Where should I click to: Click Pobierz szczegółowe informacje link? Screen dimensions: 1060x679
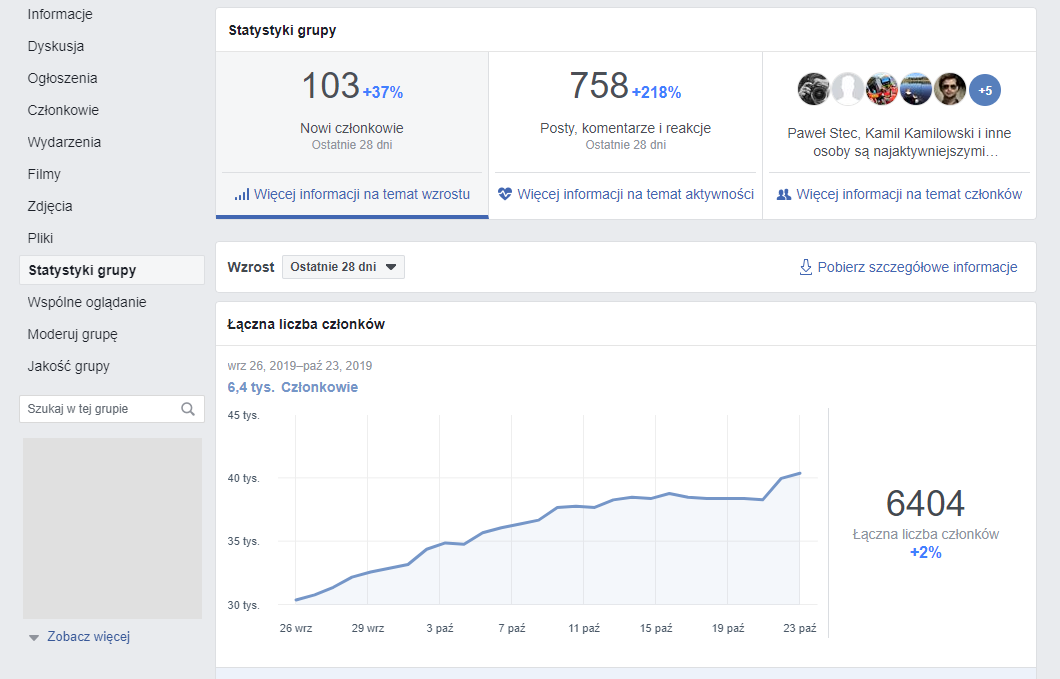click(x=917, y=267)
